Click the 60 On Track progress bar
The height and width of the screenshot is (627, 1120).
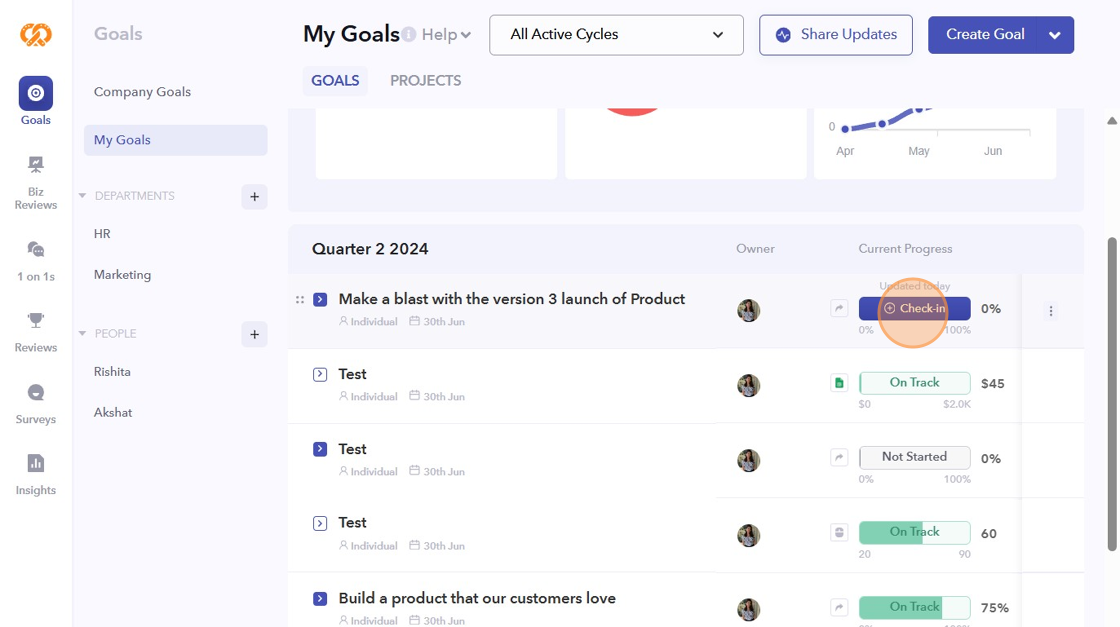coord(914,532)
